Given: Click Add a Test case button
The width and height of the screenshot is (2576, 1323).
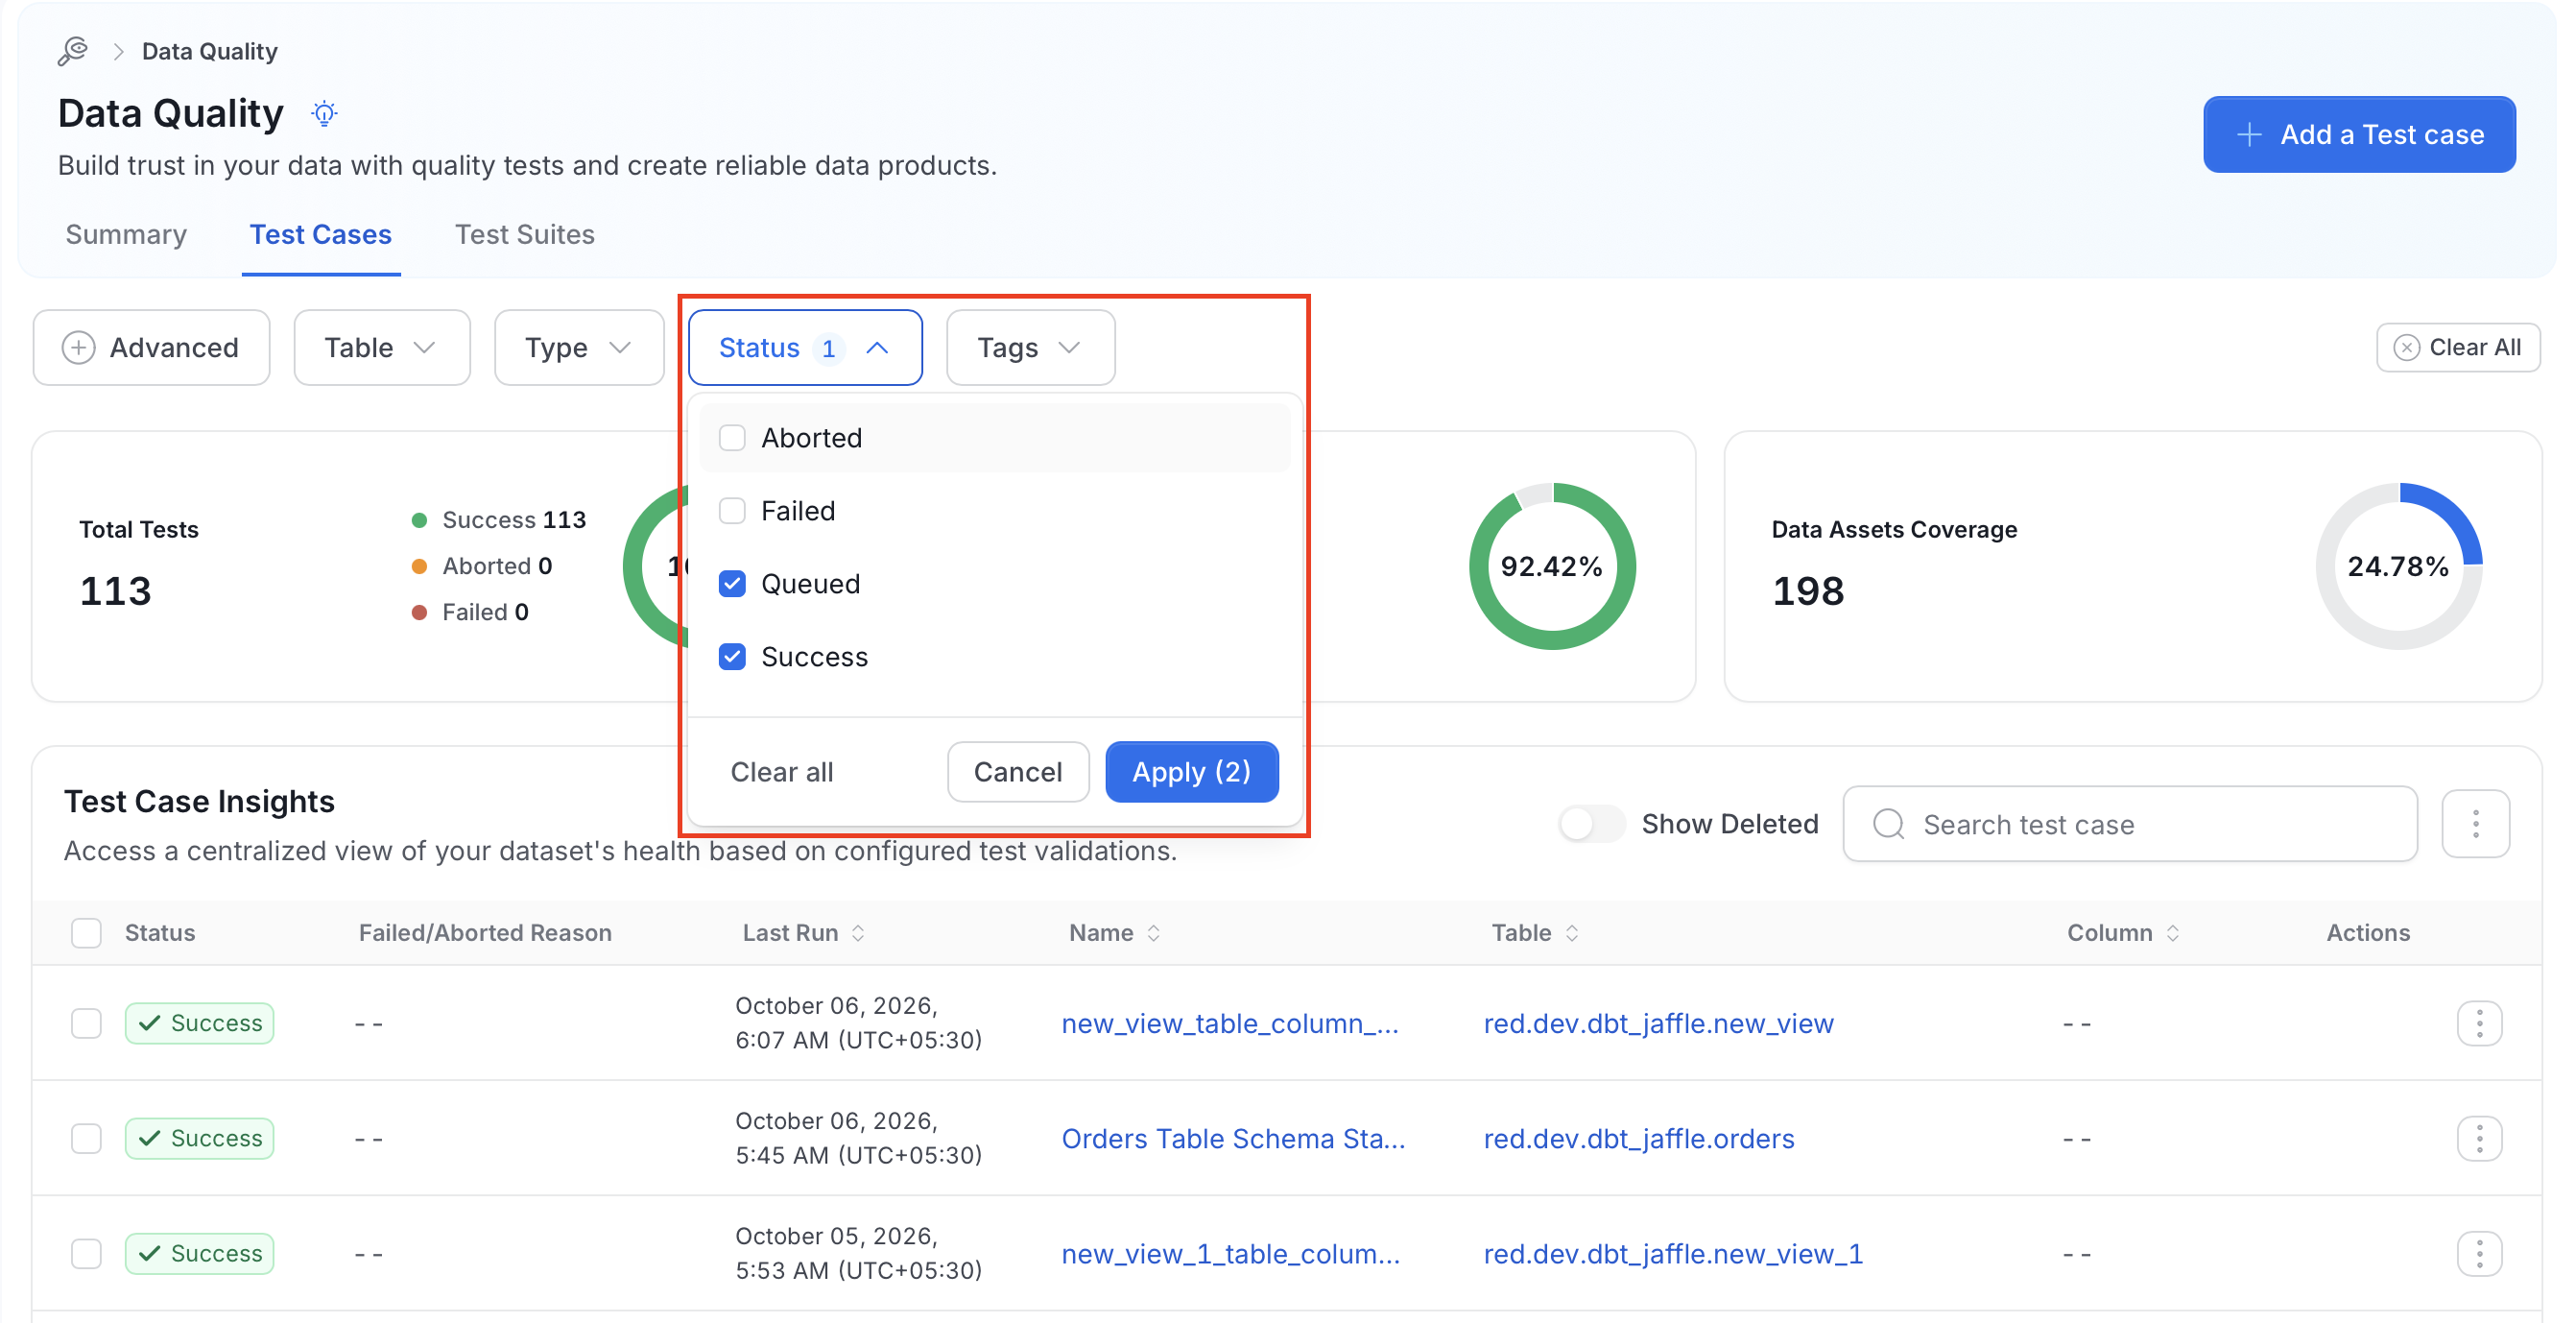Looking at the screenshot, I should tap(2359, 135).
